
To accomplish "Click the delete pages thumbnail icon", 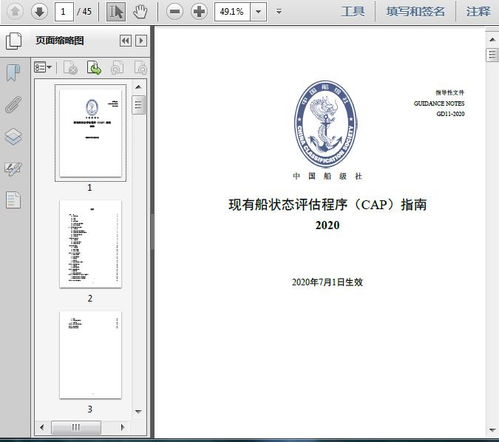I will click(x=70, y=67).
